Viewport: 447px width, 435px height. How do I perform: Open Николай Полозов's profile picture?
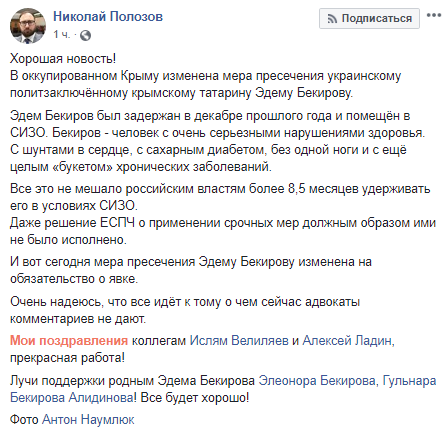28,26
